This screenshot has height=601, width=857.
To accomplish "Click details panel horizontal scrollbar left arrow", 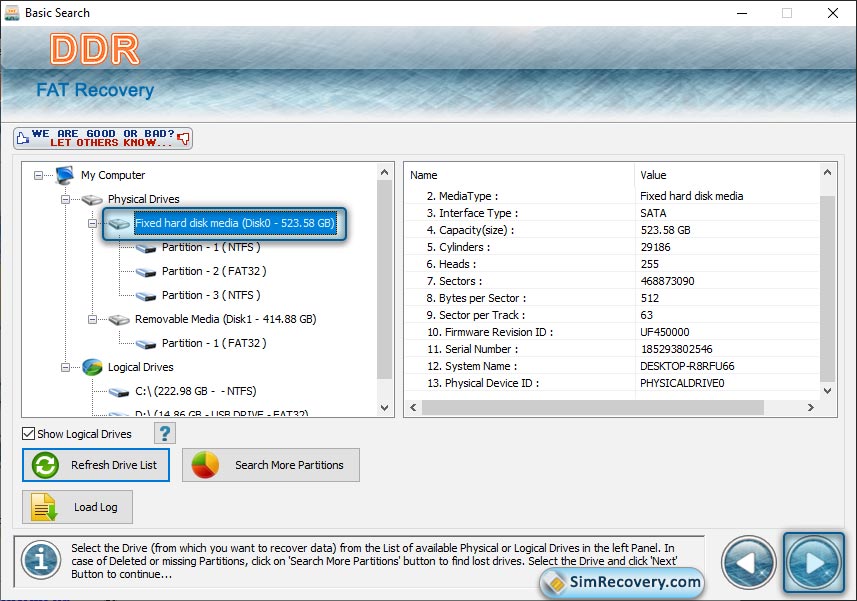I will pyautogui.click(x=413, y=408).
